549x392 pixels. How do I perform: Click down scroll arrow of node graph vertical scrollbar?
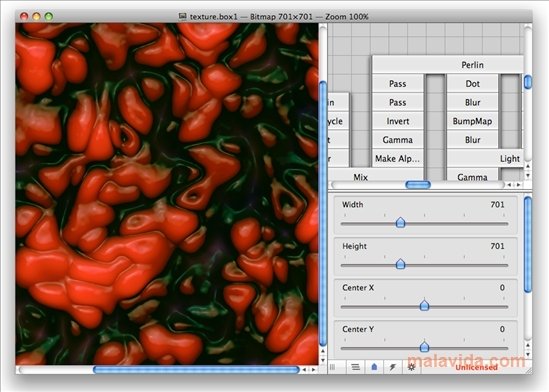point(528,175)
